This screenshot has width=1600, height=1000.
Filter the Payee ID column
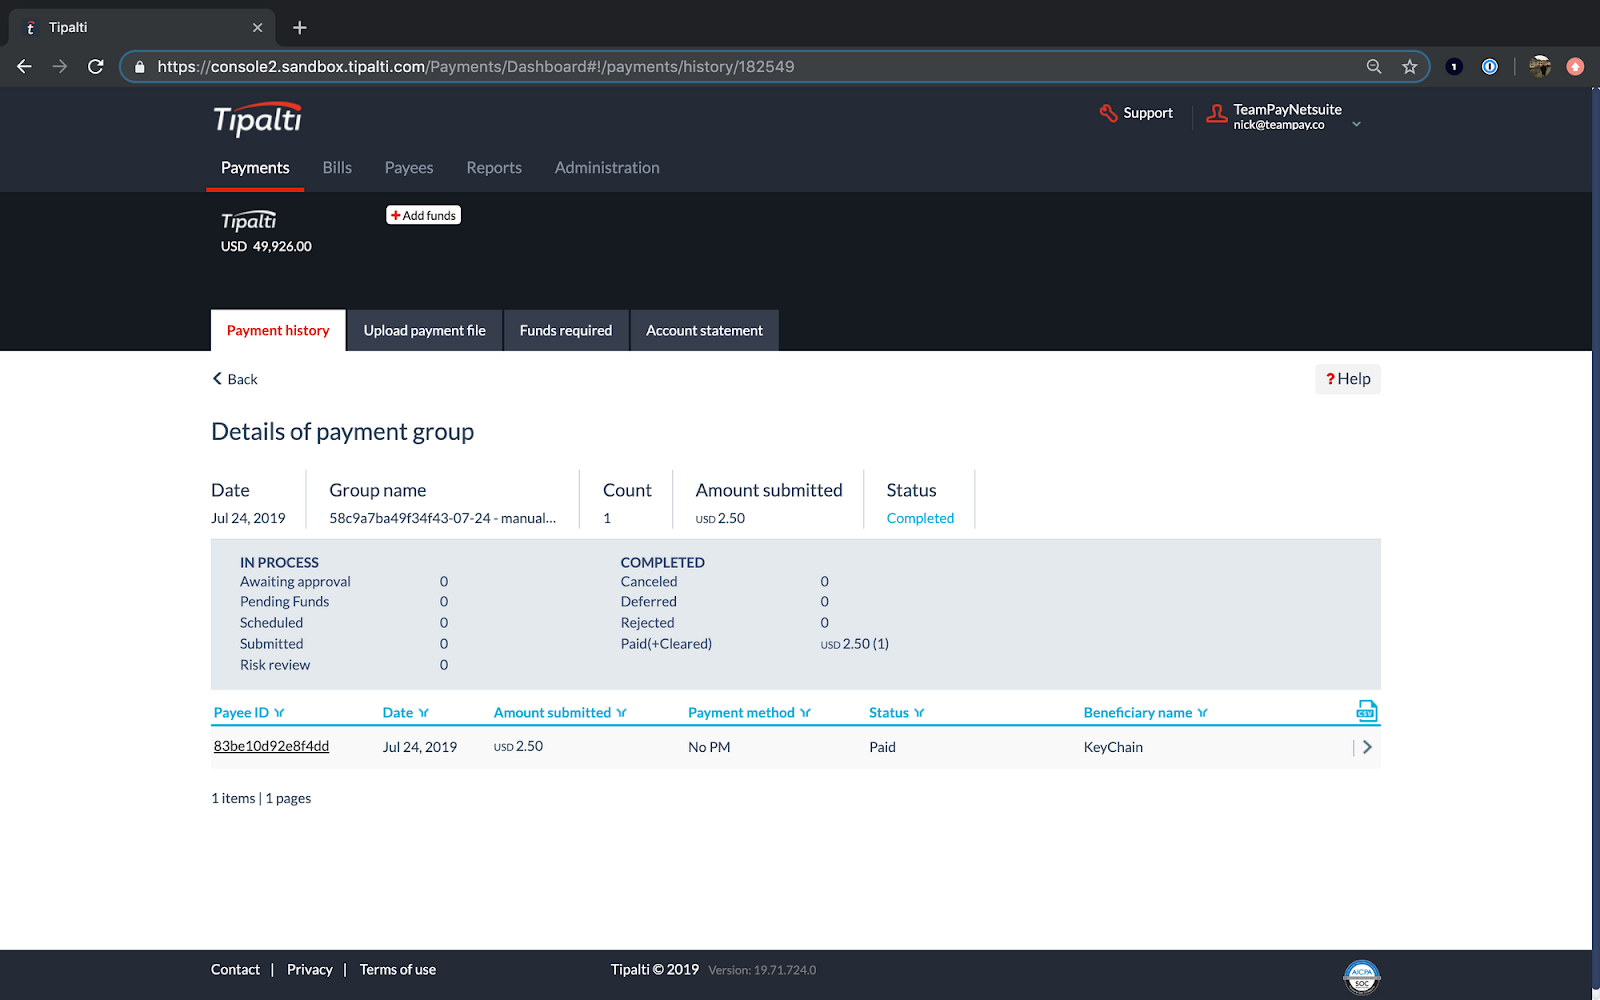279,713
